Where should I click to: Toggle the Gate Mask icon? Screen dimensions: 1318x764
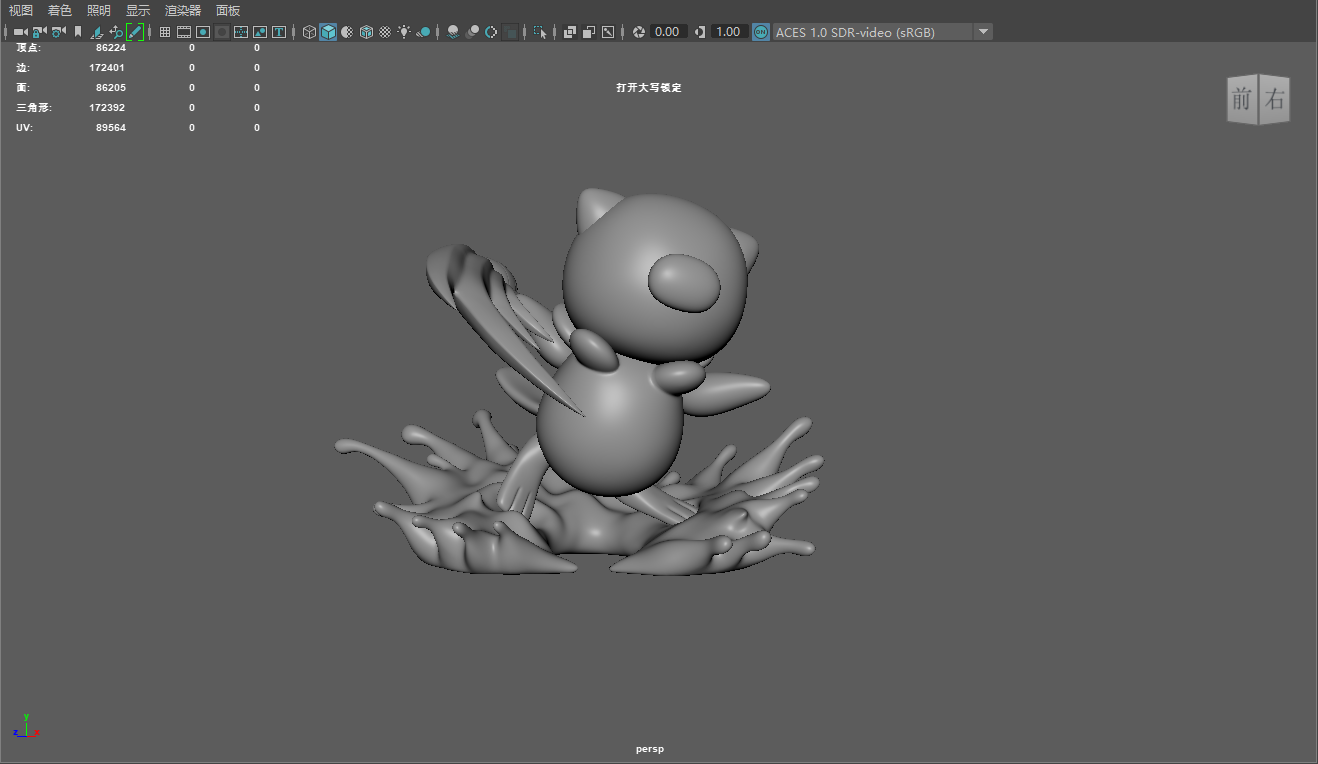(222, 32)
